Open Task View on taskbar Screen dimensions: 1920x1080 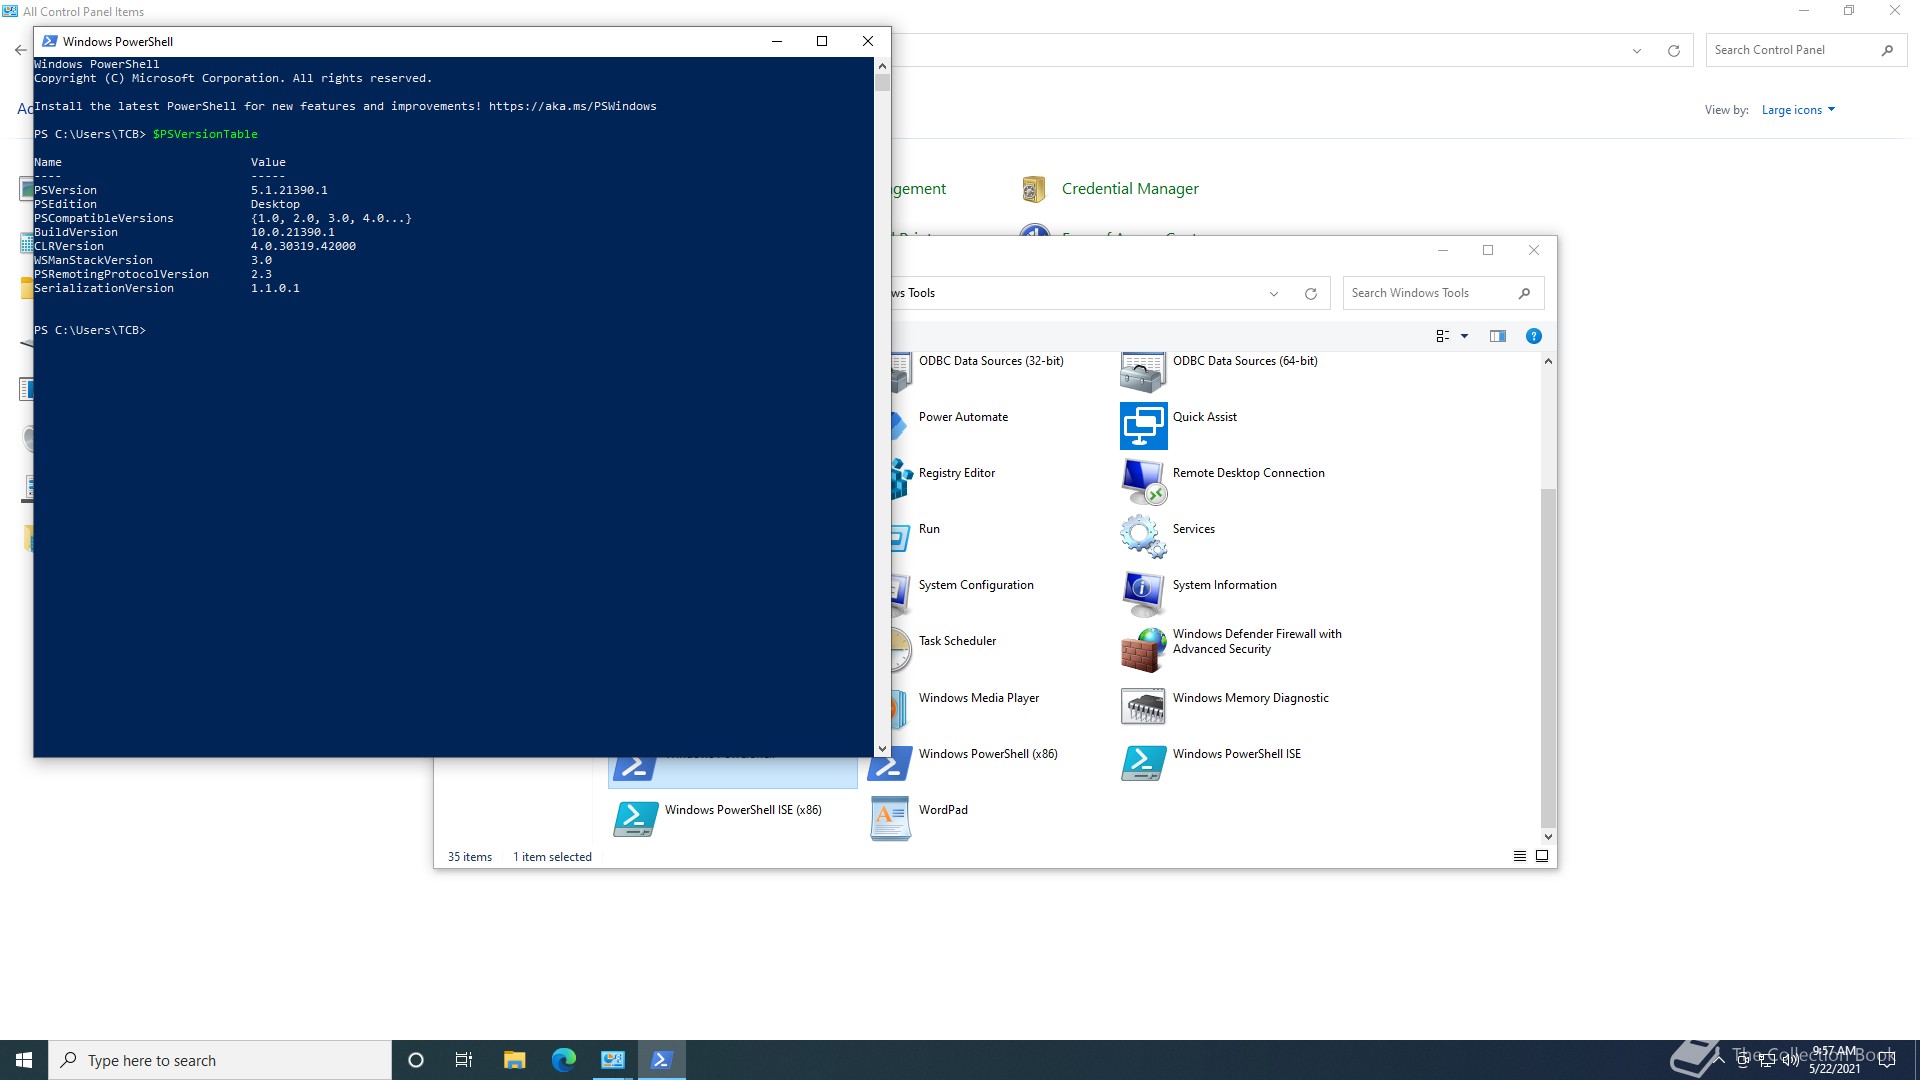[x=464, y=1060]
